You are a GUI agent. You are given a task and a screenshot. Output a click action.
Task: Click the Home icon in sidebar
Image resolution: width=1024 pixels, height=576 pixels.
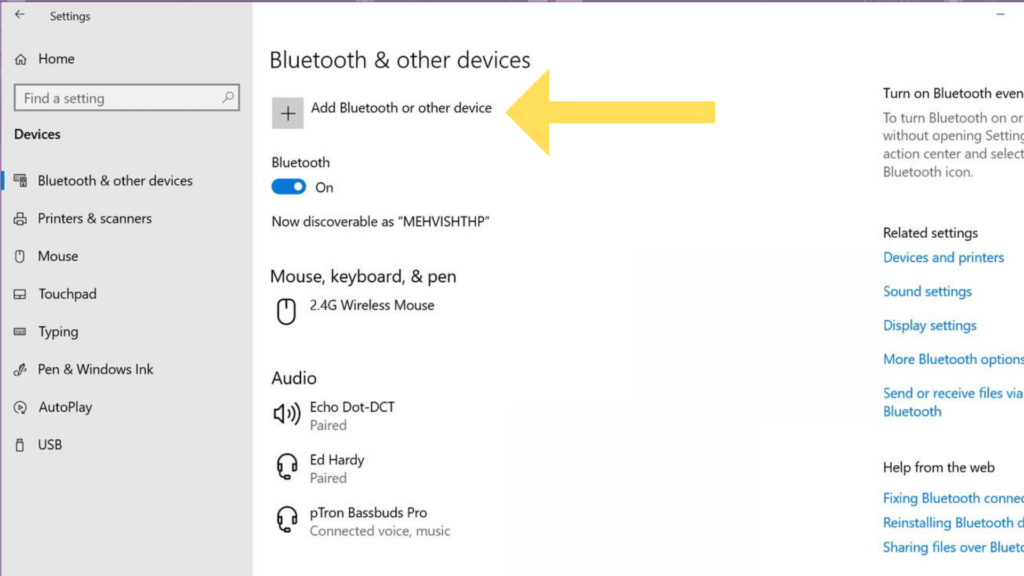point(21,59)
